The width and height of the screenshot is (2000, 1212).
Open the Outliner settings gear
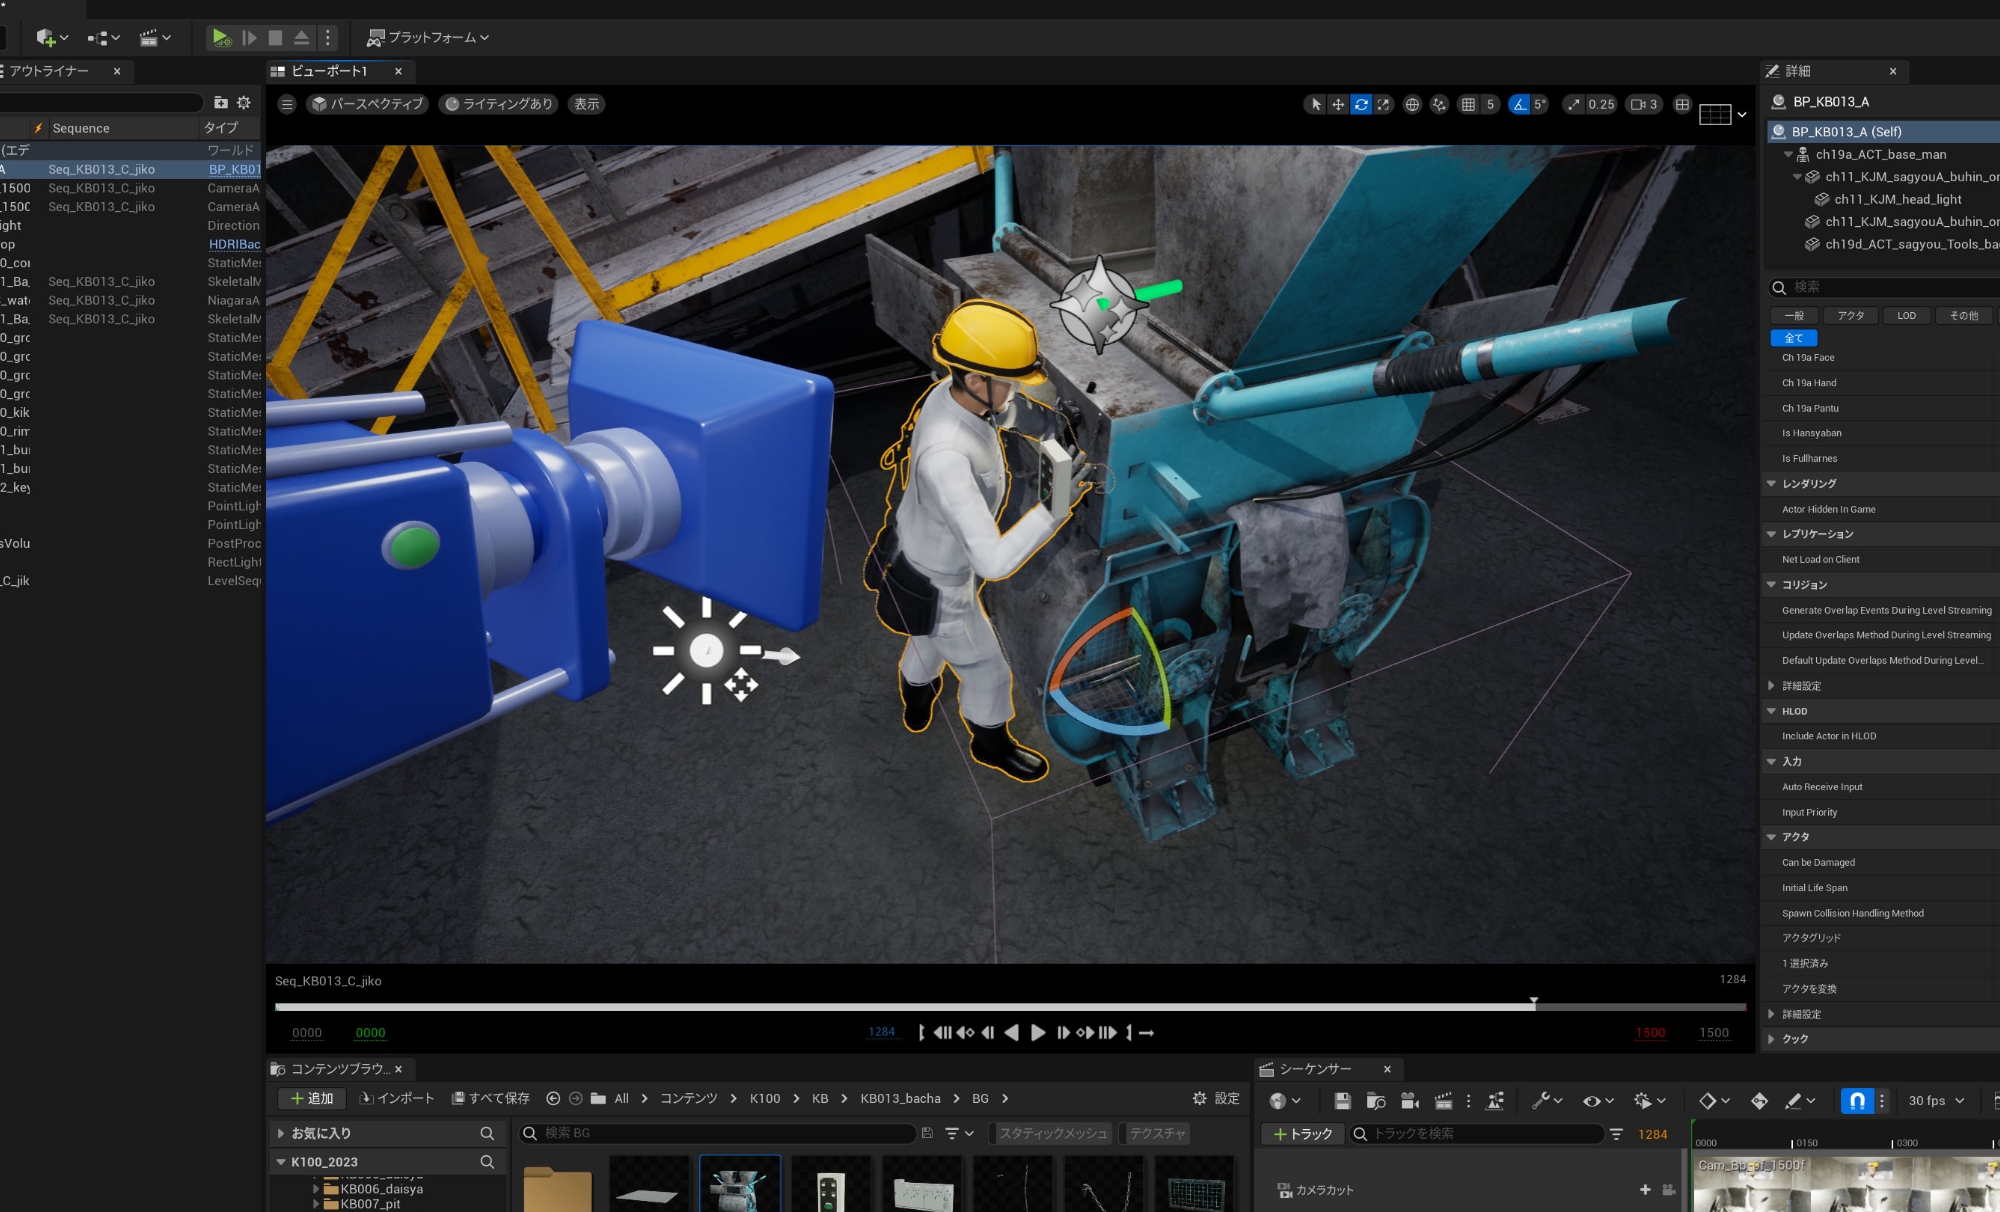pos(243,102)
